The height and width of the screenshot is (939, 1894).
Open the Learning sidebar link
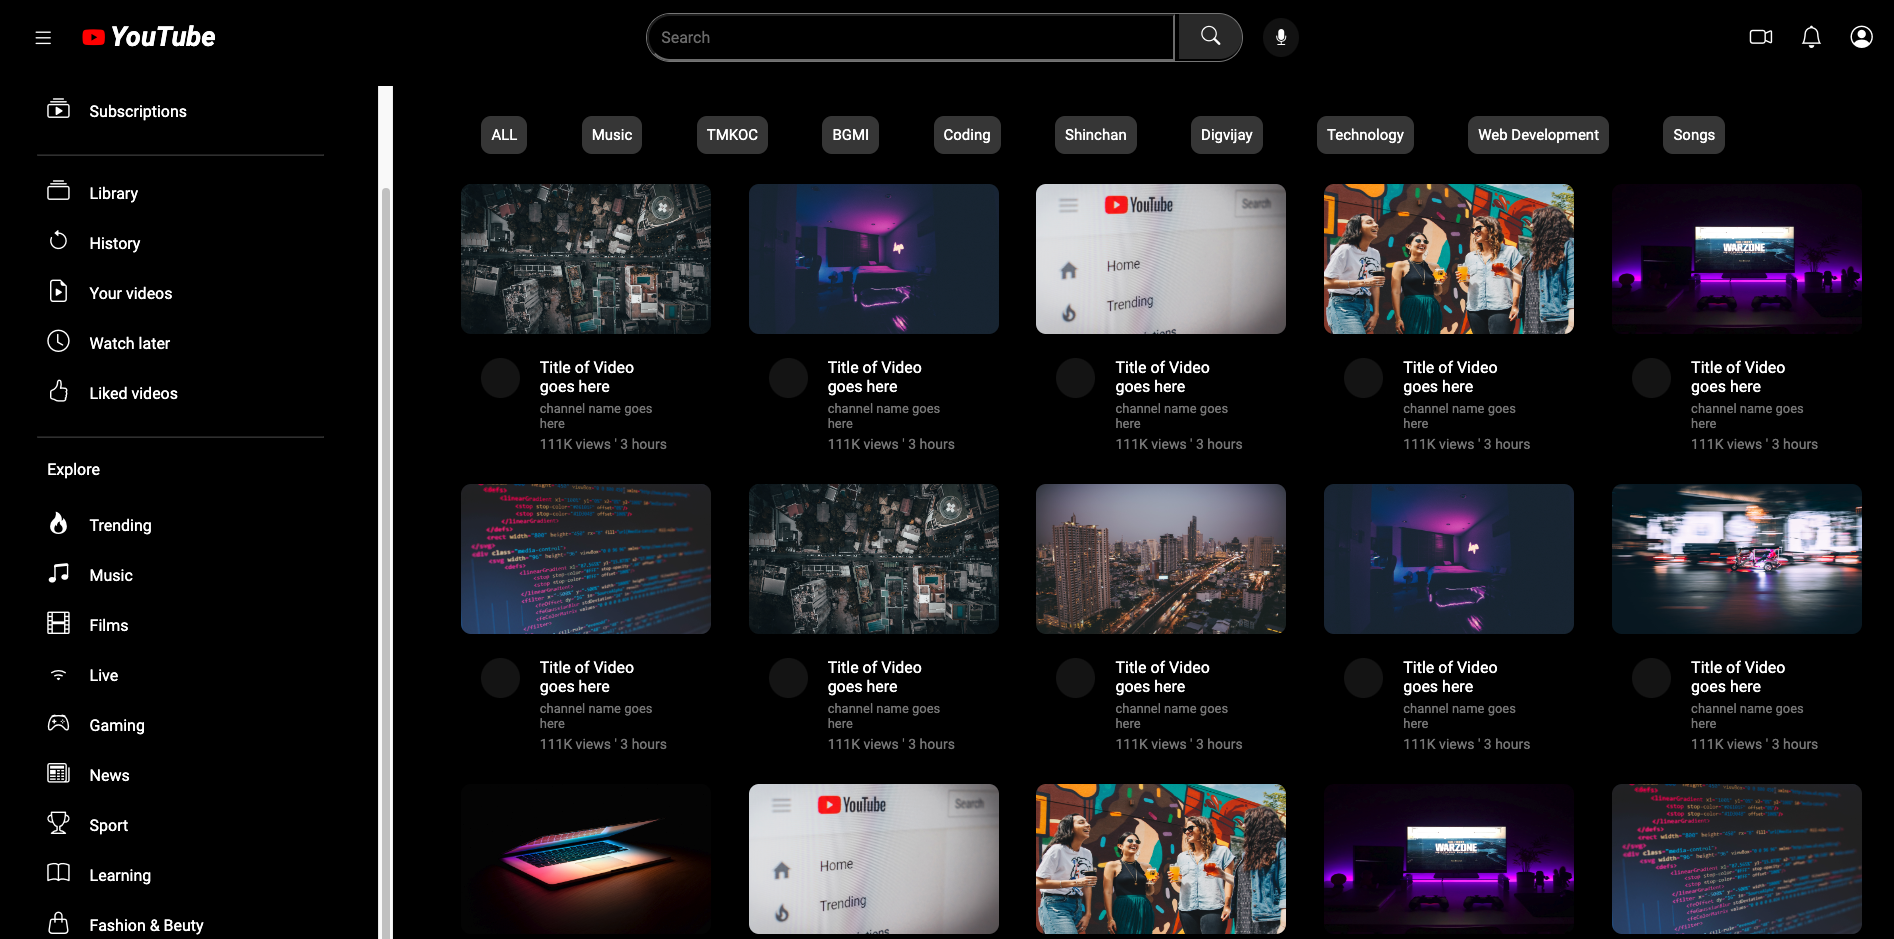[x=119, y=875]
